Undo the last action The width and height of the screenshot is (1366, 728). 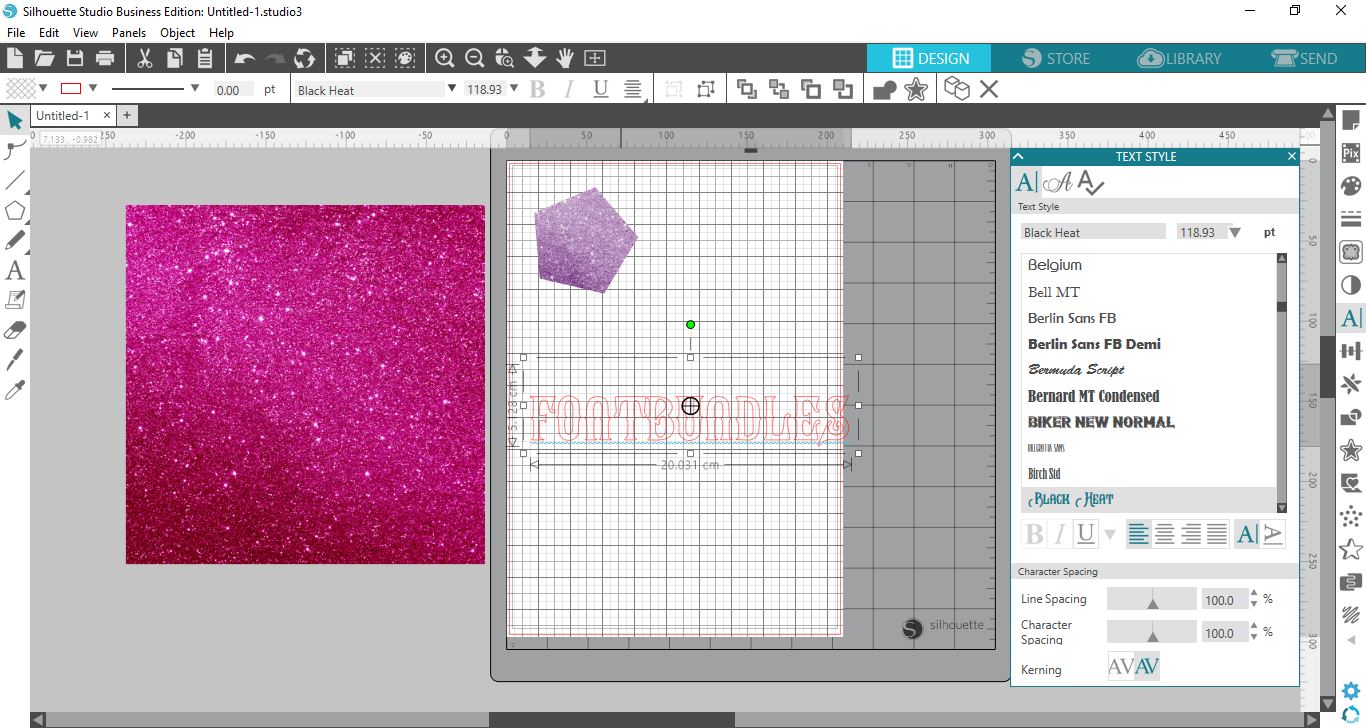click(245, 59)
